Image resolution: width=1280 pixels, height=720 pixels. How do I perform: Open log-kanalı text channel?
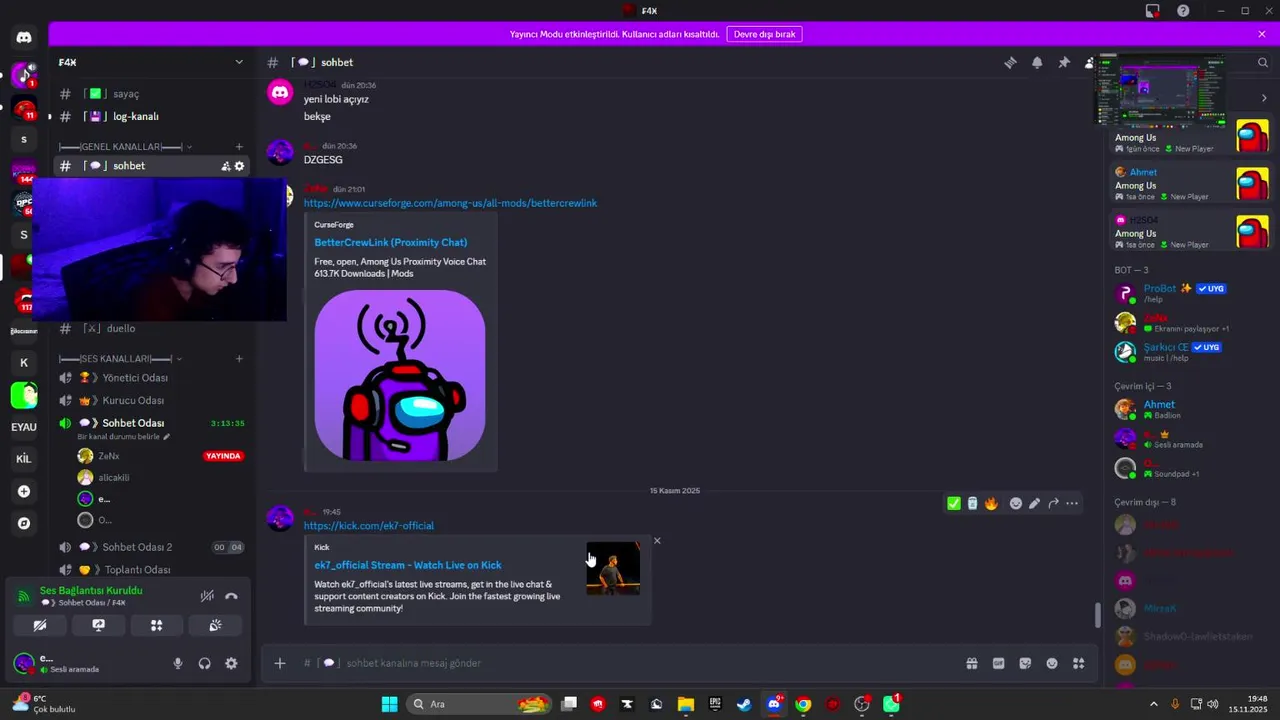click(x=150, y=116)
